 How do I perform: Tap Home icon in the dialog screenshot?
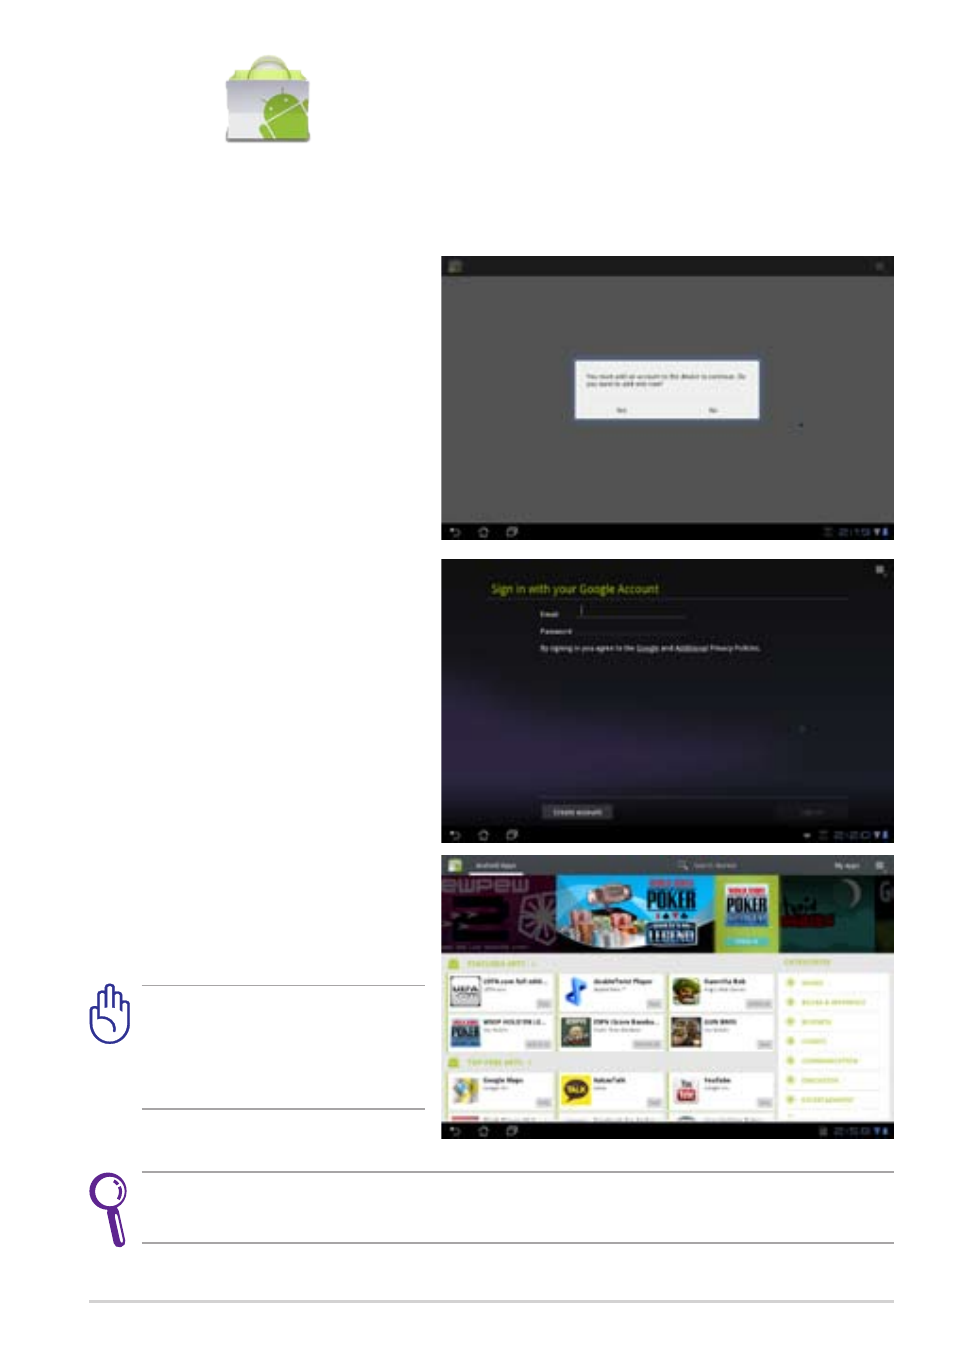coord(483,532)
